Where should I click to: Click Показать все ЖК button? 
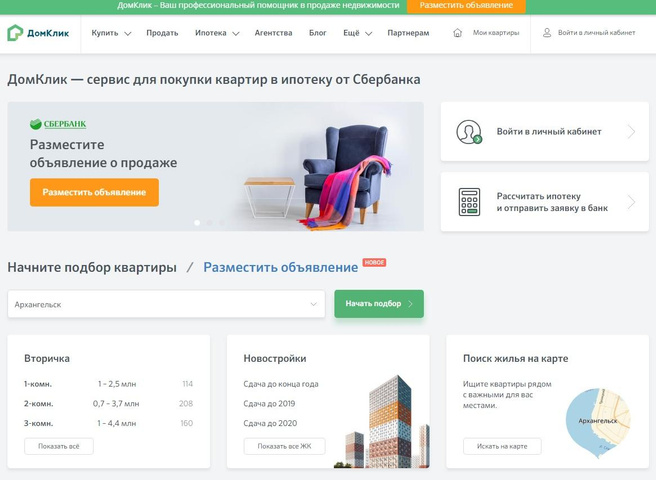tap(284, 446)
